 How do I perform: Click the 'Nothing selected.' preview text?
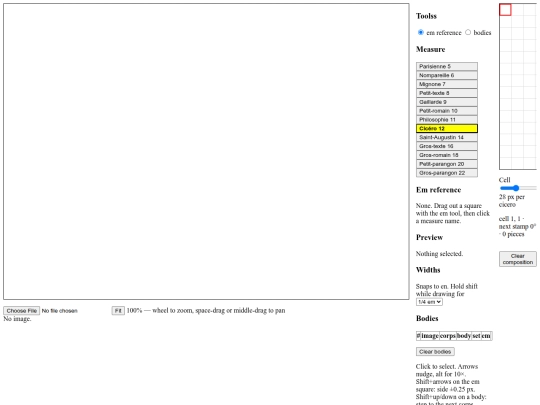tap(439, 254)
